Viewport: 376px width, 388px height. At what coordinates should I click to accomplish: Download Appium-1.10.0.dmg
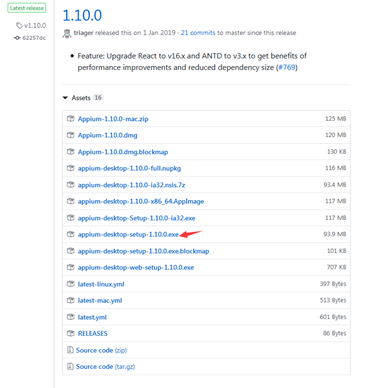pos(107,135)
